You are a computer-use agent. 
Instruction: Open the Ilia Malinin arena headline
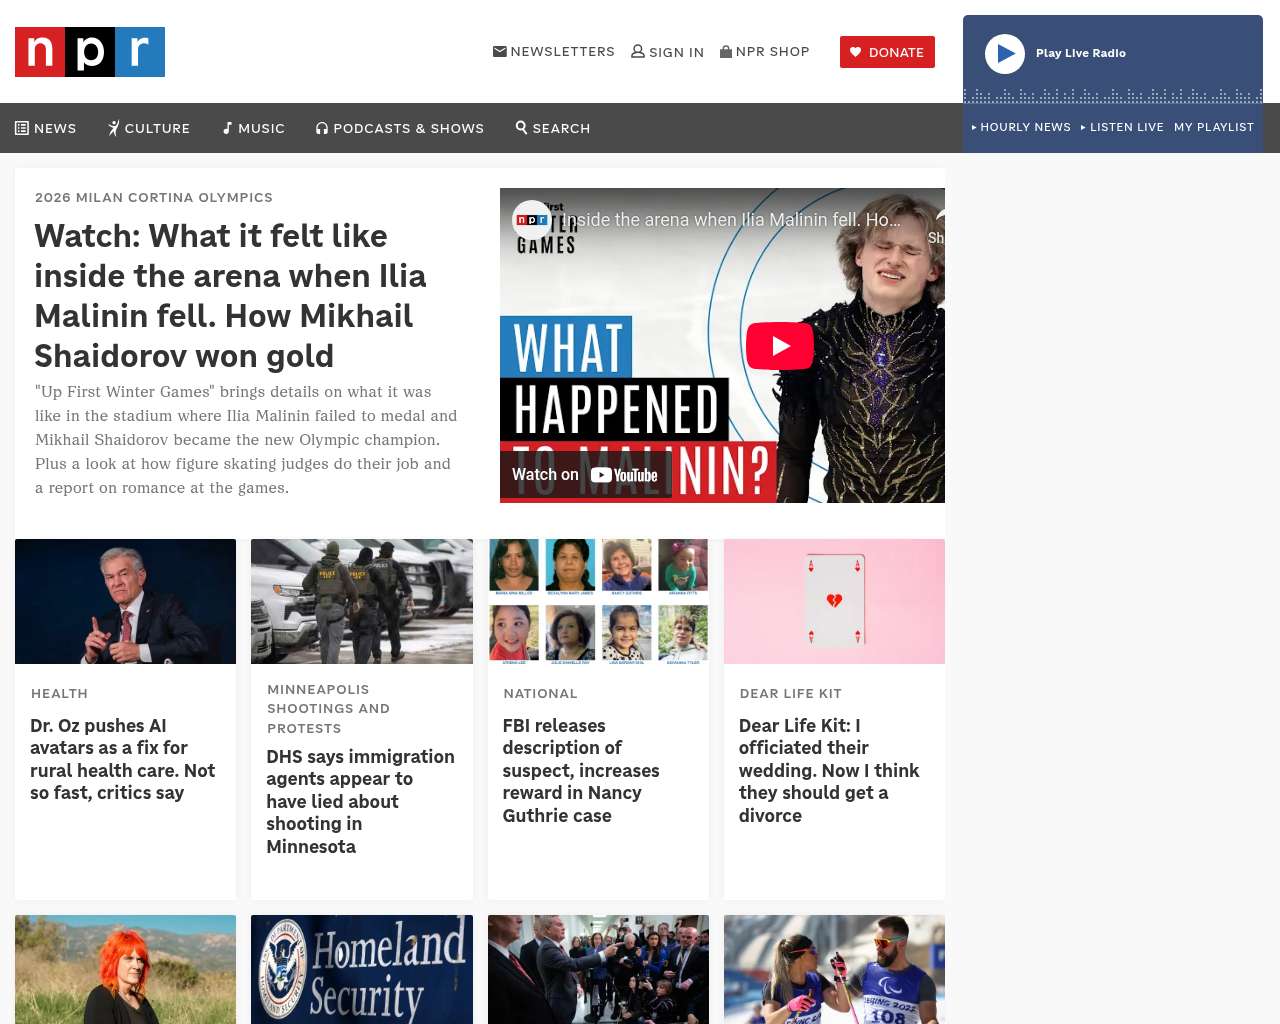tap(230, 295)
